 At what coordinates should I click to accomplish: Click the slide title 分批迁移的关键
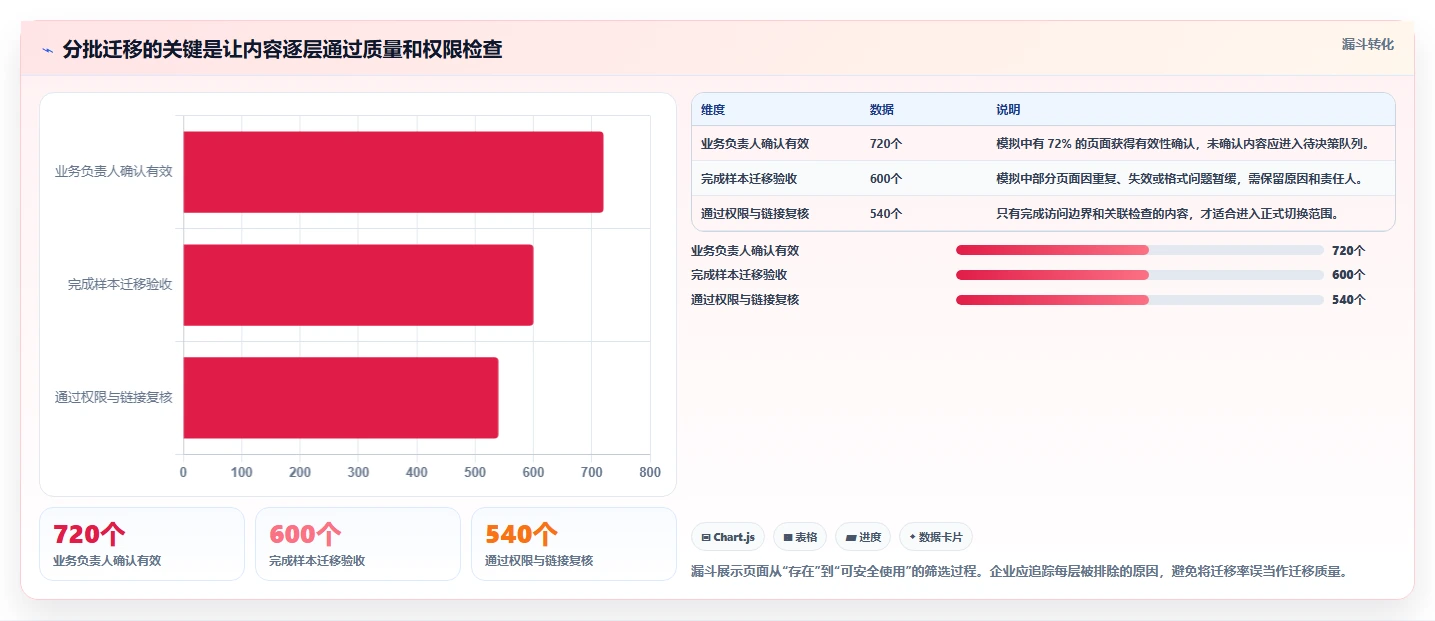point(282,50)
